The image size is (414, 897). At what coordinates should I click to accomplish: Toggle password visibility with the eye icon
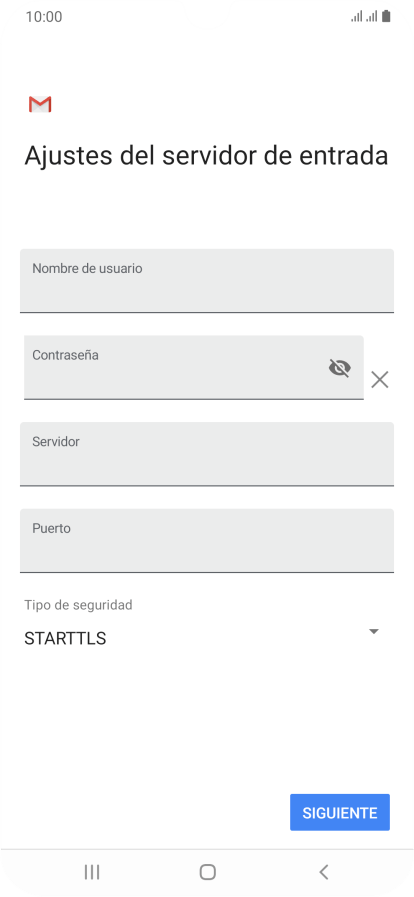point(340,368)
